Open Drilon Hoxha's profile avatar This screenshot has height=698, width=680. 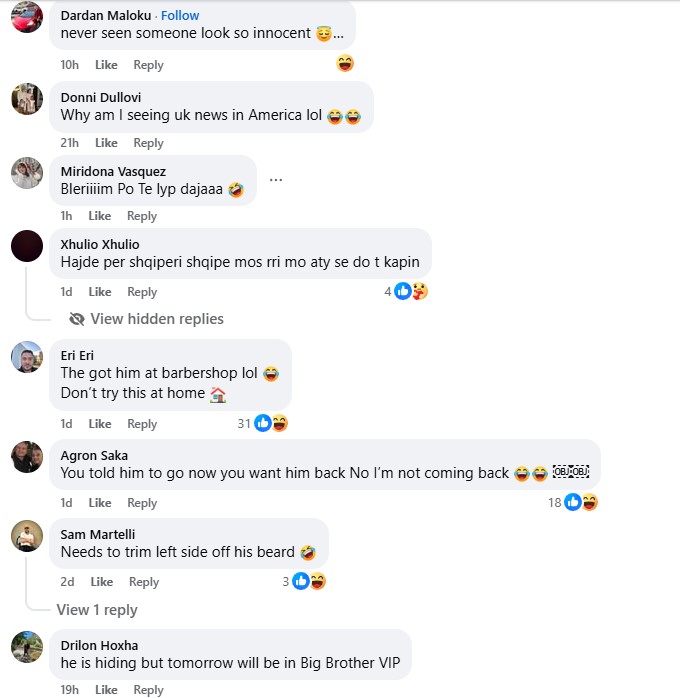pos(27,647)
